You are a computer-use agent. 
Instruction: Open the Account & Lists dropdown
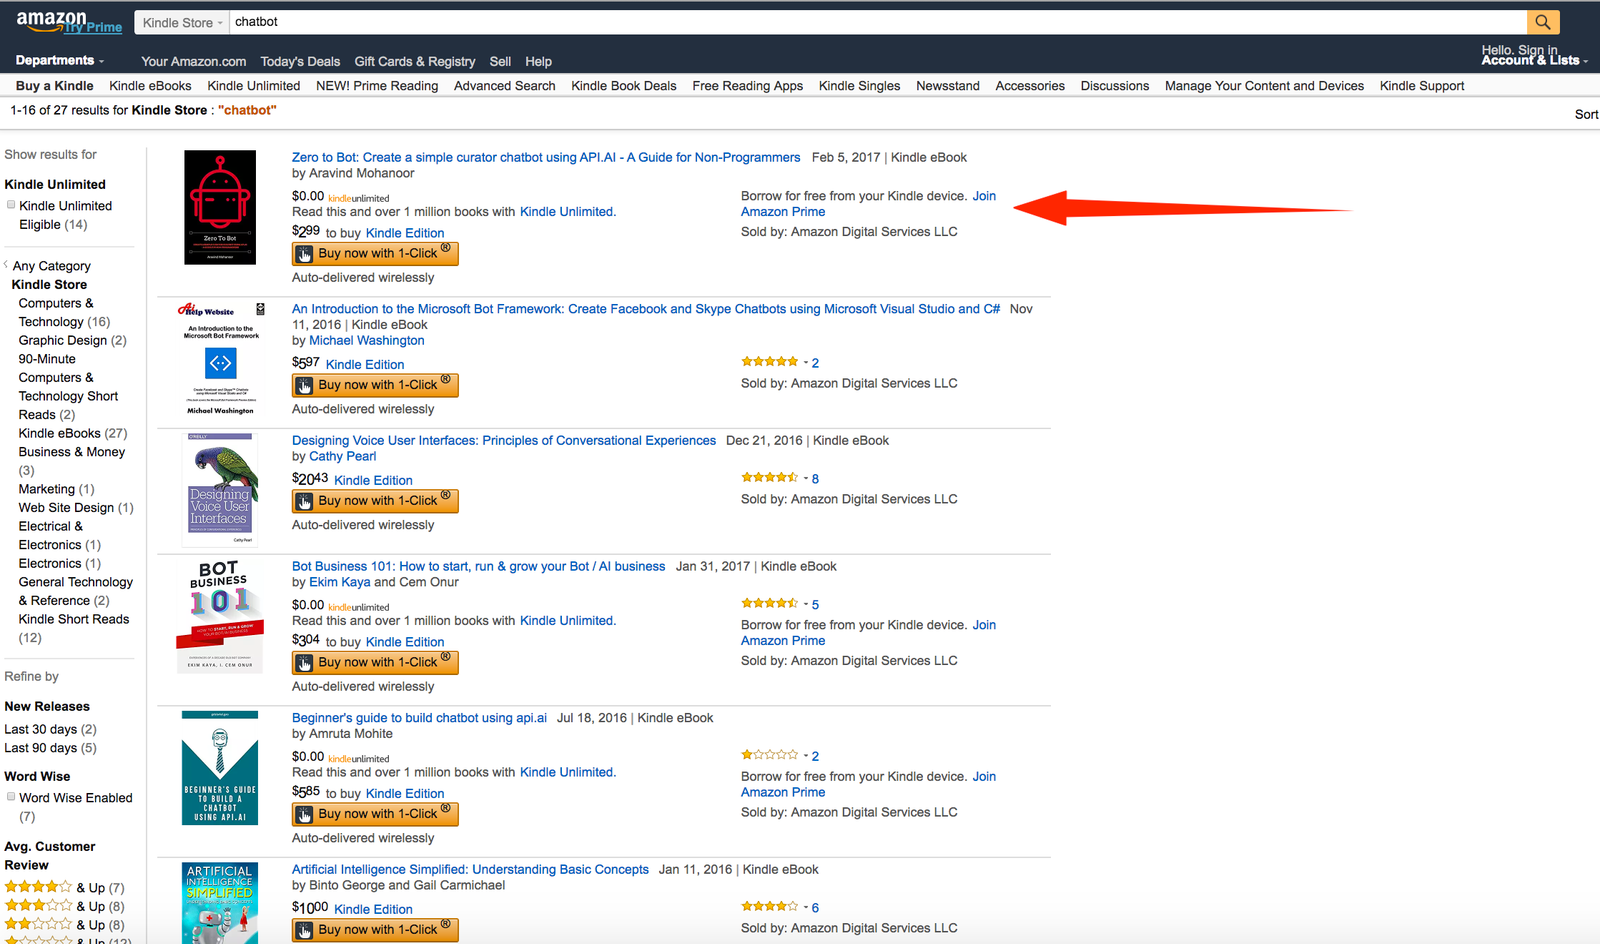tap(1535, 60)
